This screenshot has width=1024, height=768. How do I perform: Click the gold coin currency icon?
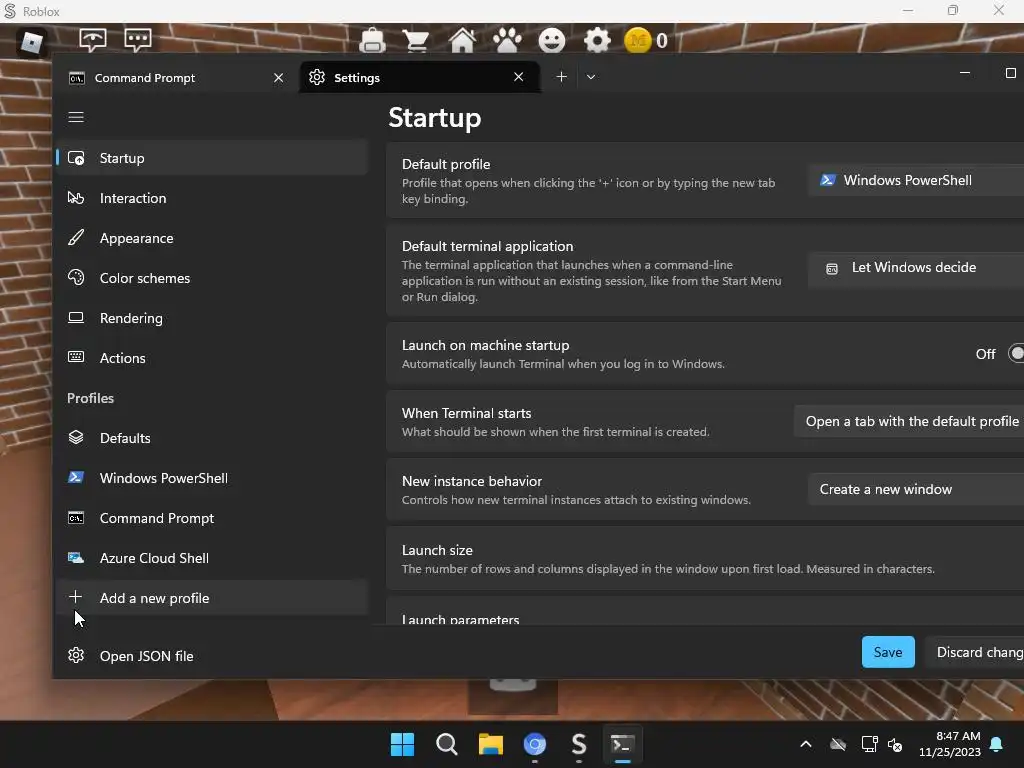637,40
